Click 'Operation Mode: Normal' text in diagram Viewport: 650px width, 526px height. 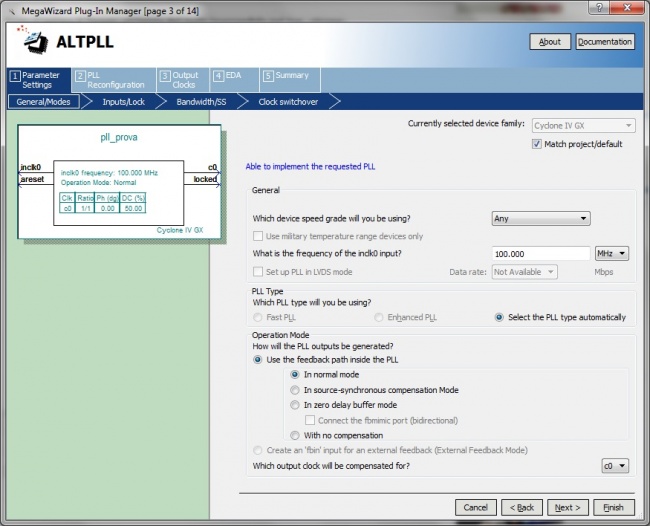99,182
